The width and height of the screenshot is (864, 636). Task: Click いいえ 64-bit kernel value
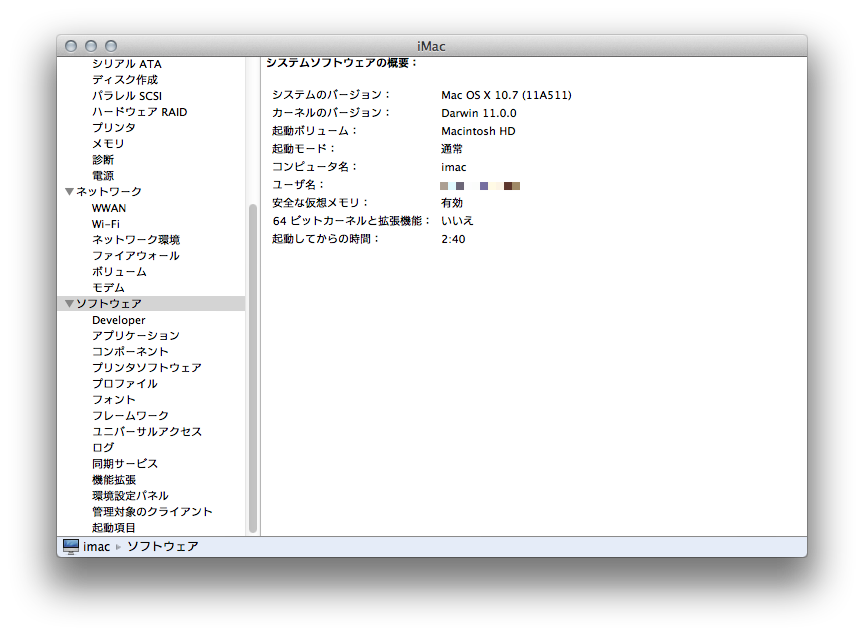tap(457, 221)
